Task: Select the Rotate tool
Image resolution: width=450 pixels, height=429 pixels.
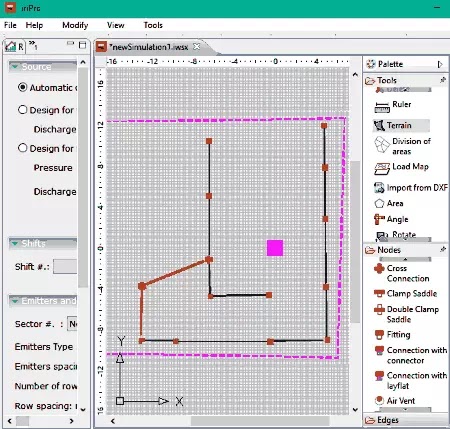Action: click(x=396, y=235)
